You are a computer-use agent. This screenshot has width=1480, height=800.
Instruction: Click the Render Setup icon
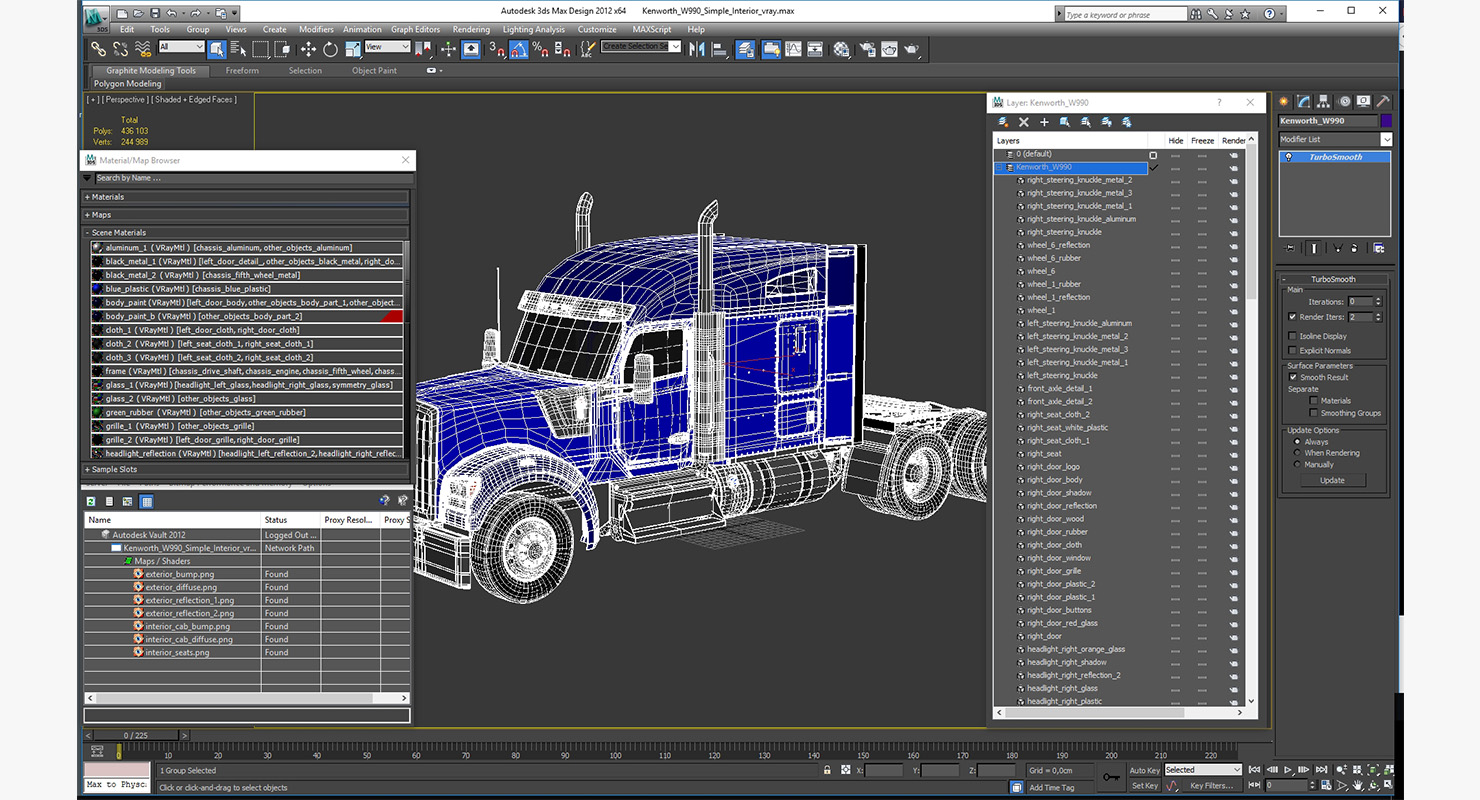(x=867, y=49)
